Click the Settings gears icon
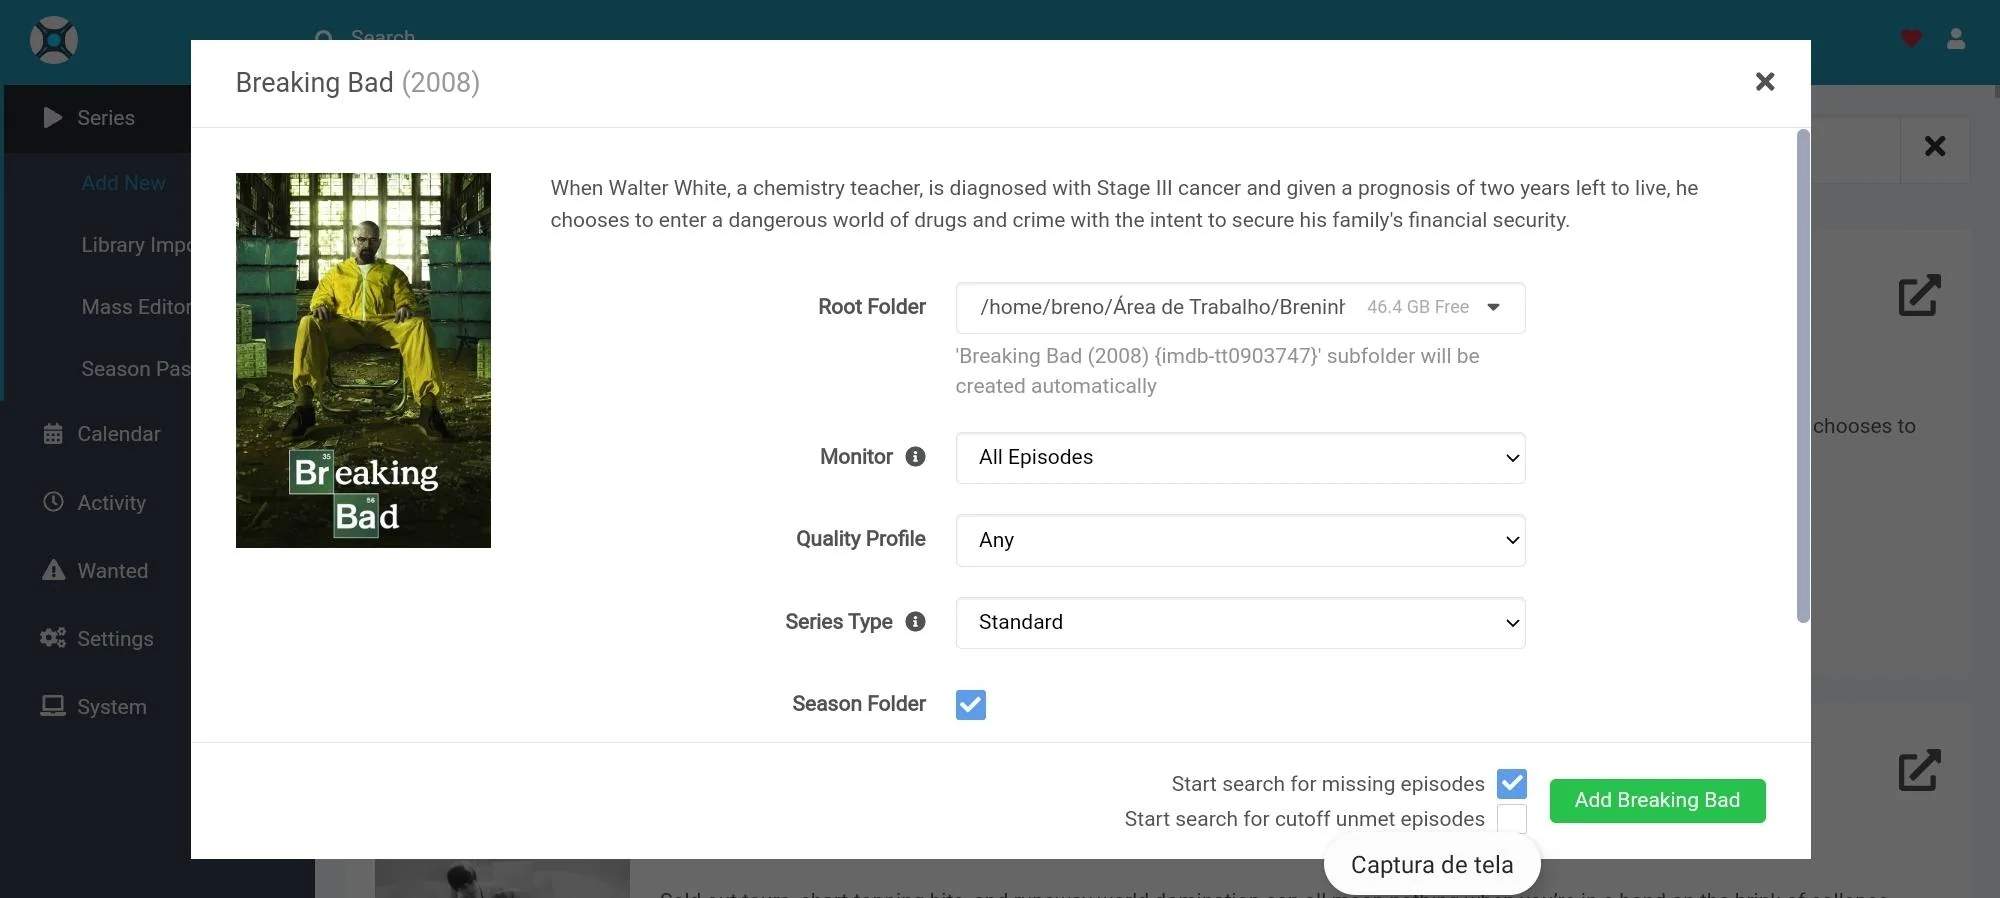Viewport: 2000px width, 898px height. tap(53, 638)
